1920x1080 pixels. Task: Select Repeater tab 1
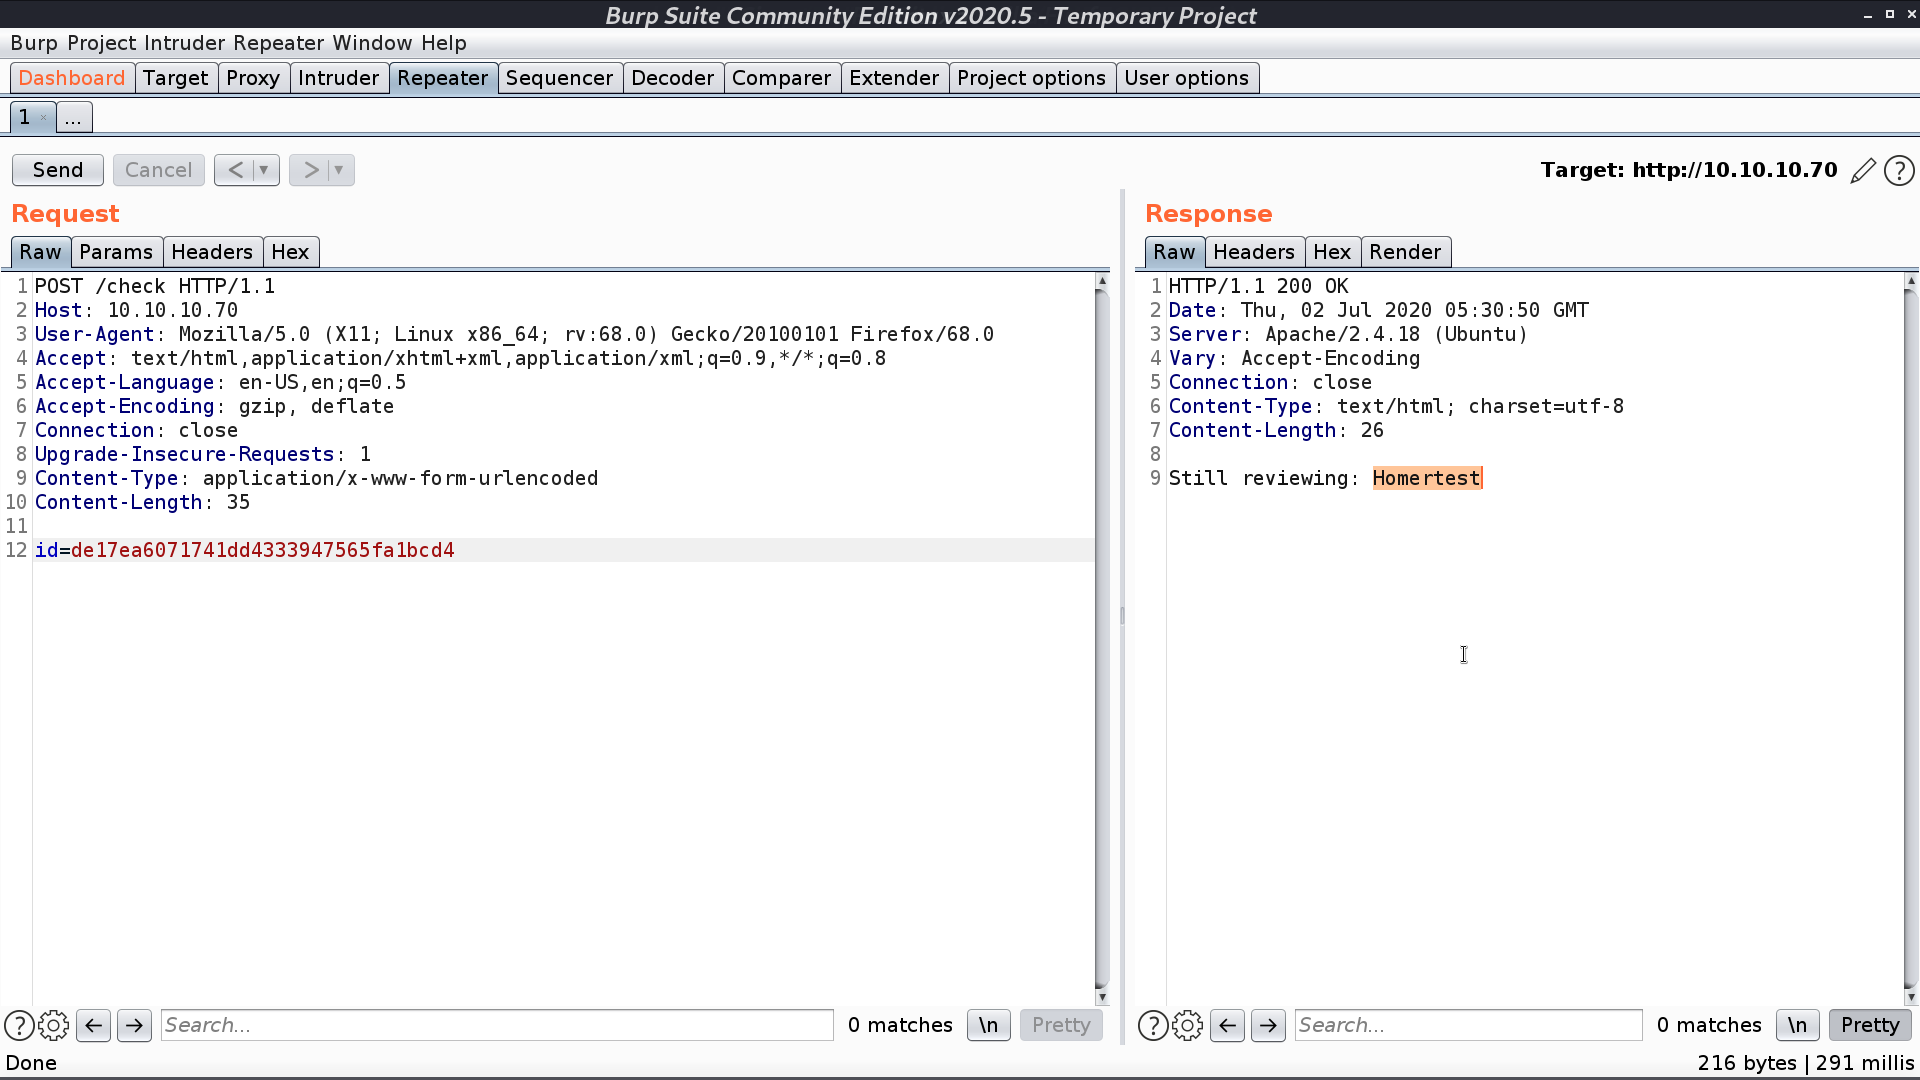click(24, 117)
